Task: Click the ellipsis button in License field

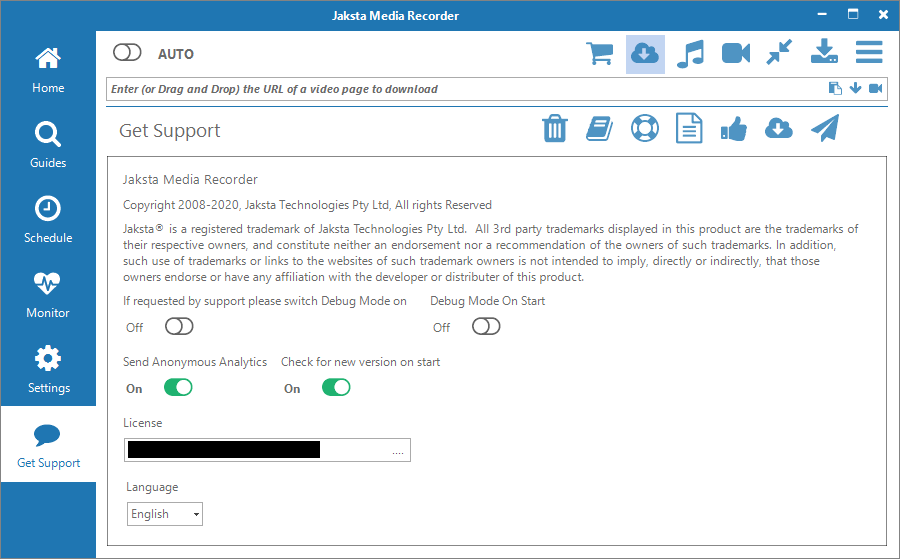Action: click(398, 452)
